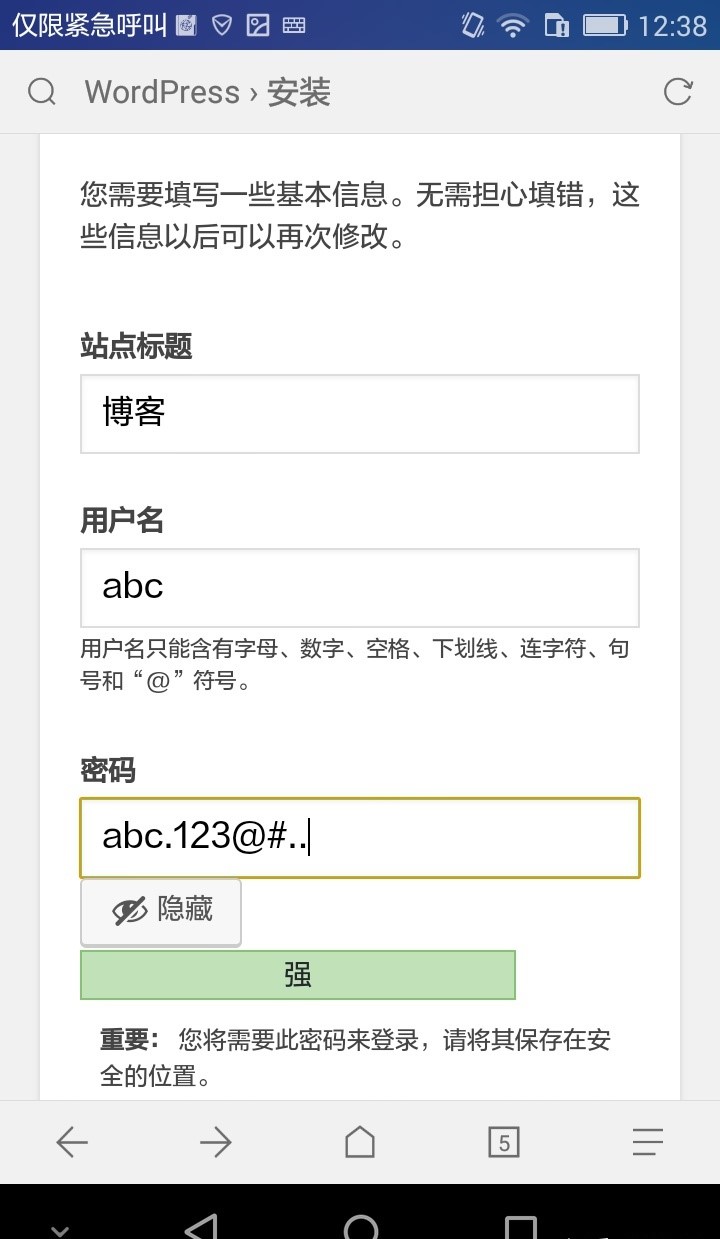This screenshot has width=720, height=1239.
Task: Open the browser hamburger menu
Action: point(648,1142)
